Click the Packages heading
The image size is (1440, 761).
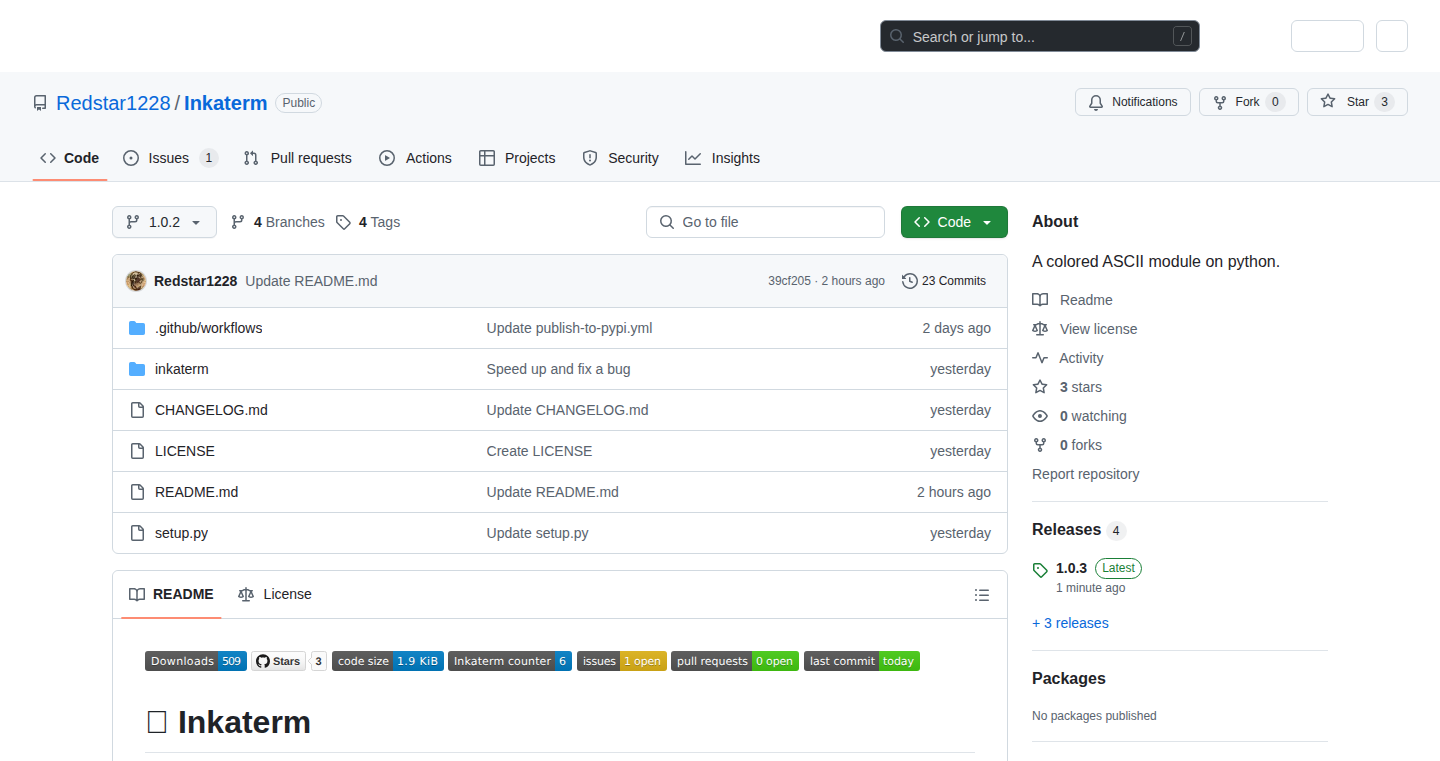(x=1069, y=679)
